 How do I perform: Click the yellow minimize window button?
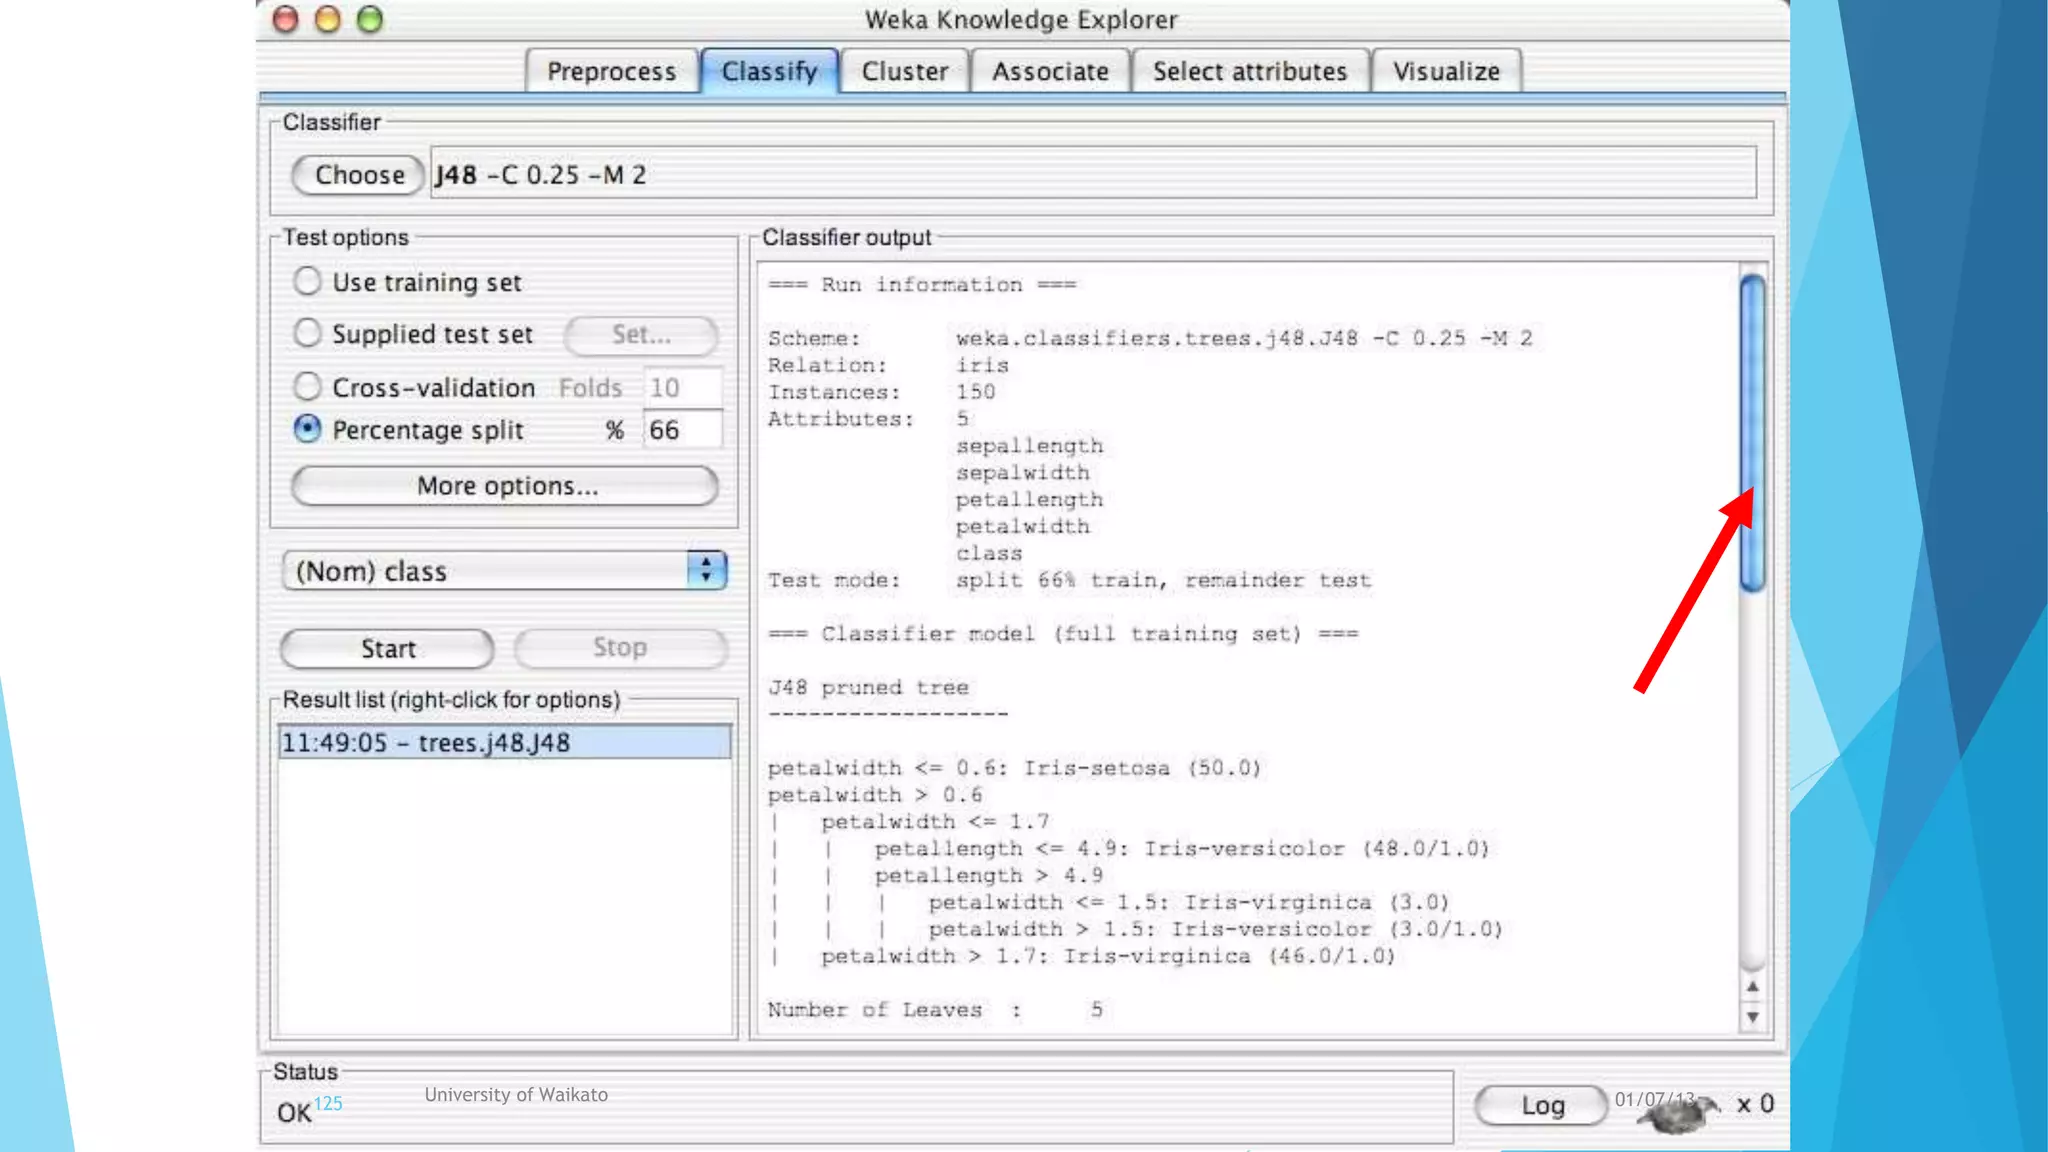click(x=328, y=19)
